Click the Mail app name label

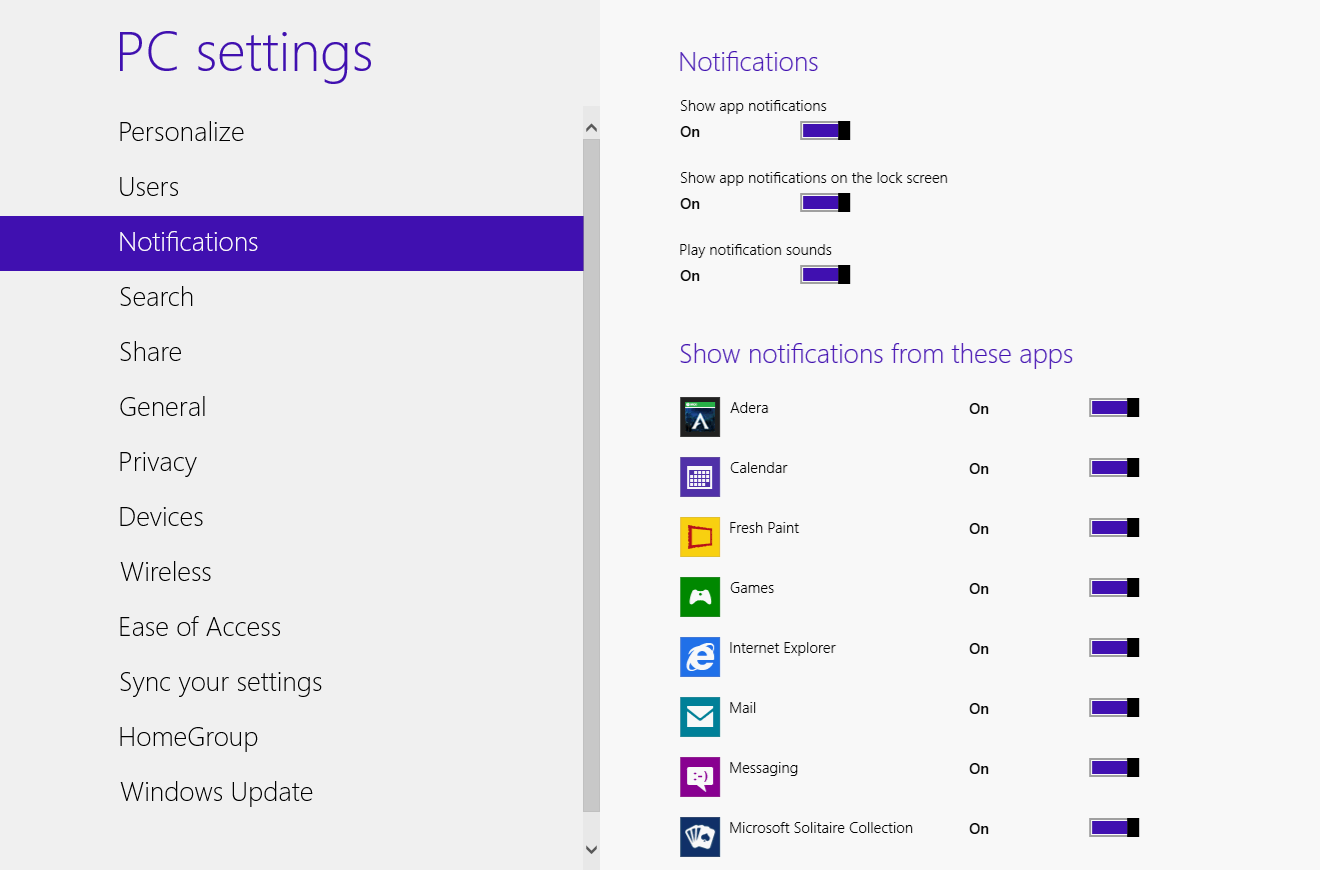click(x=743, y=708)
